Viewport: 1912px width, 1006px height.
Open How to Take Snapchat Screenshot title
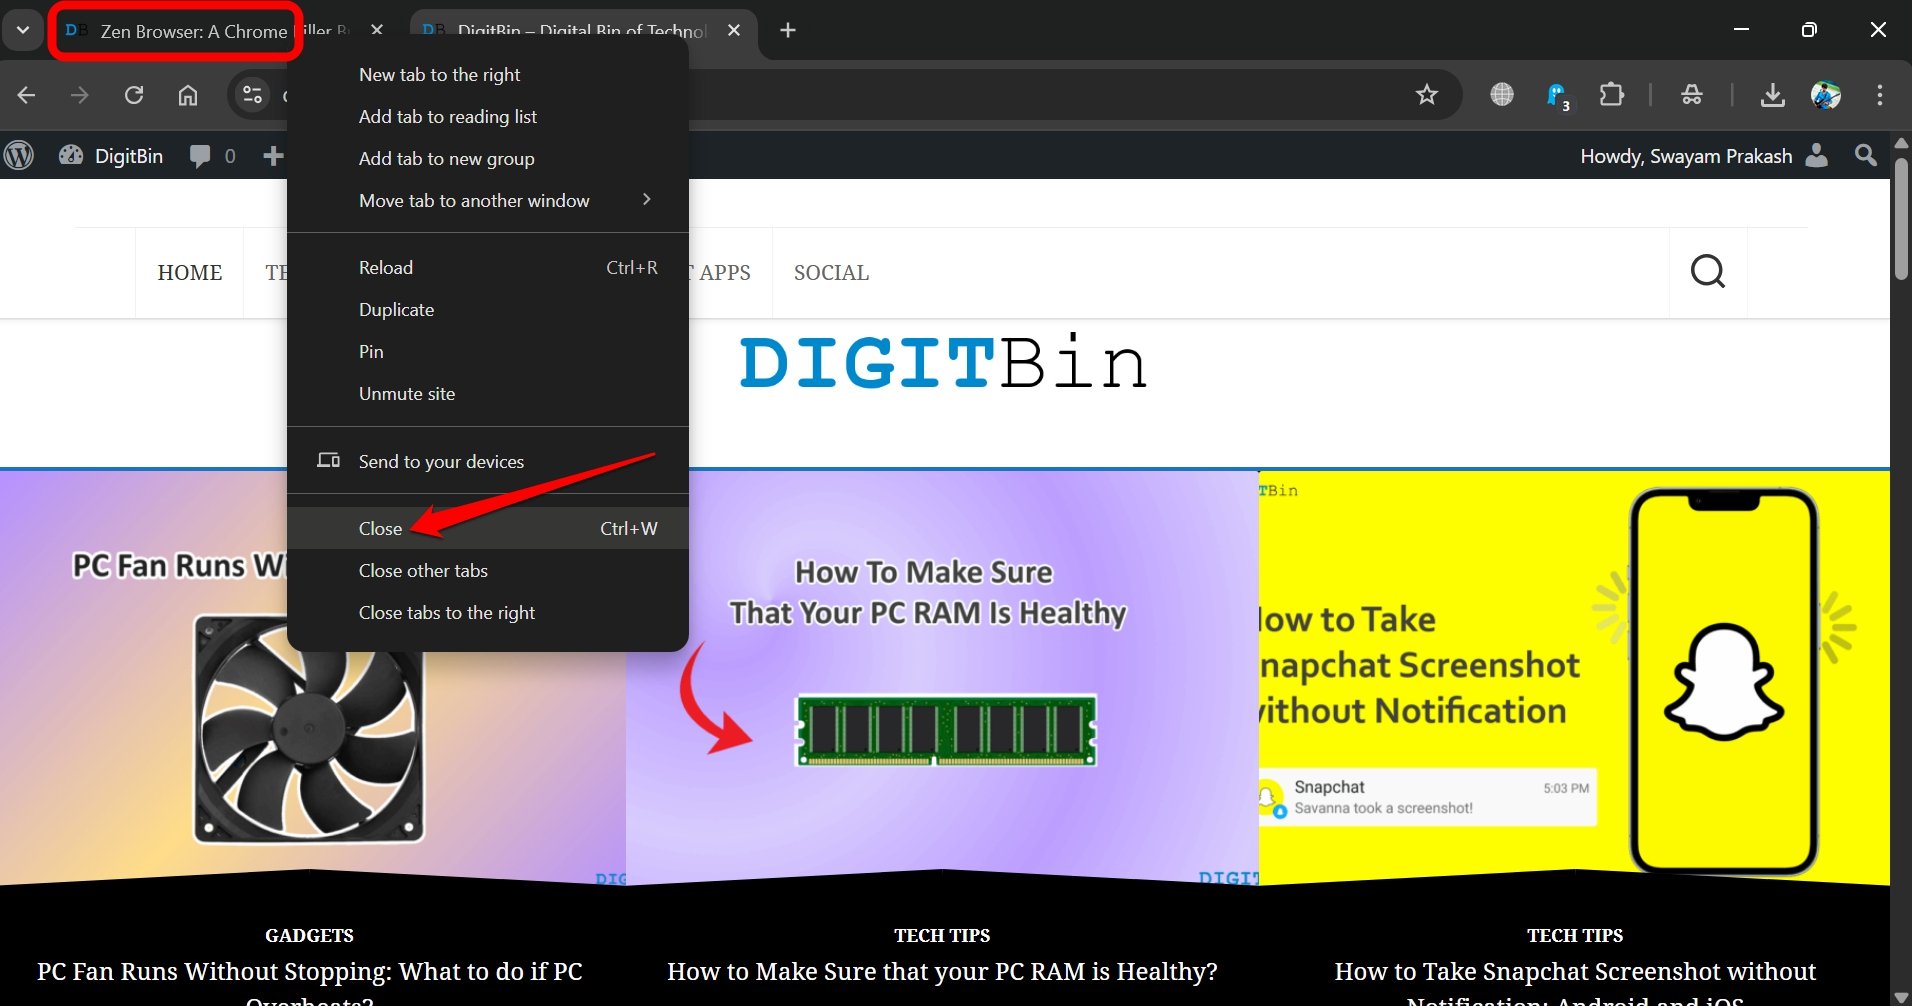pos(1575,982)
